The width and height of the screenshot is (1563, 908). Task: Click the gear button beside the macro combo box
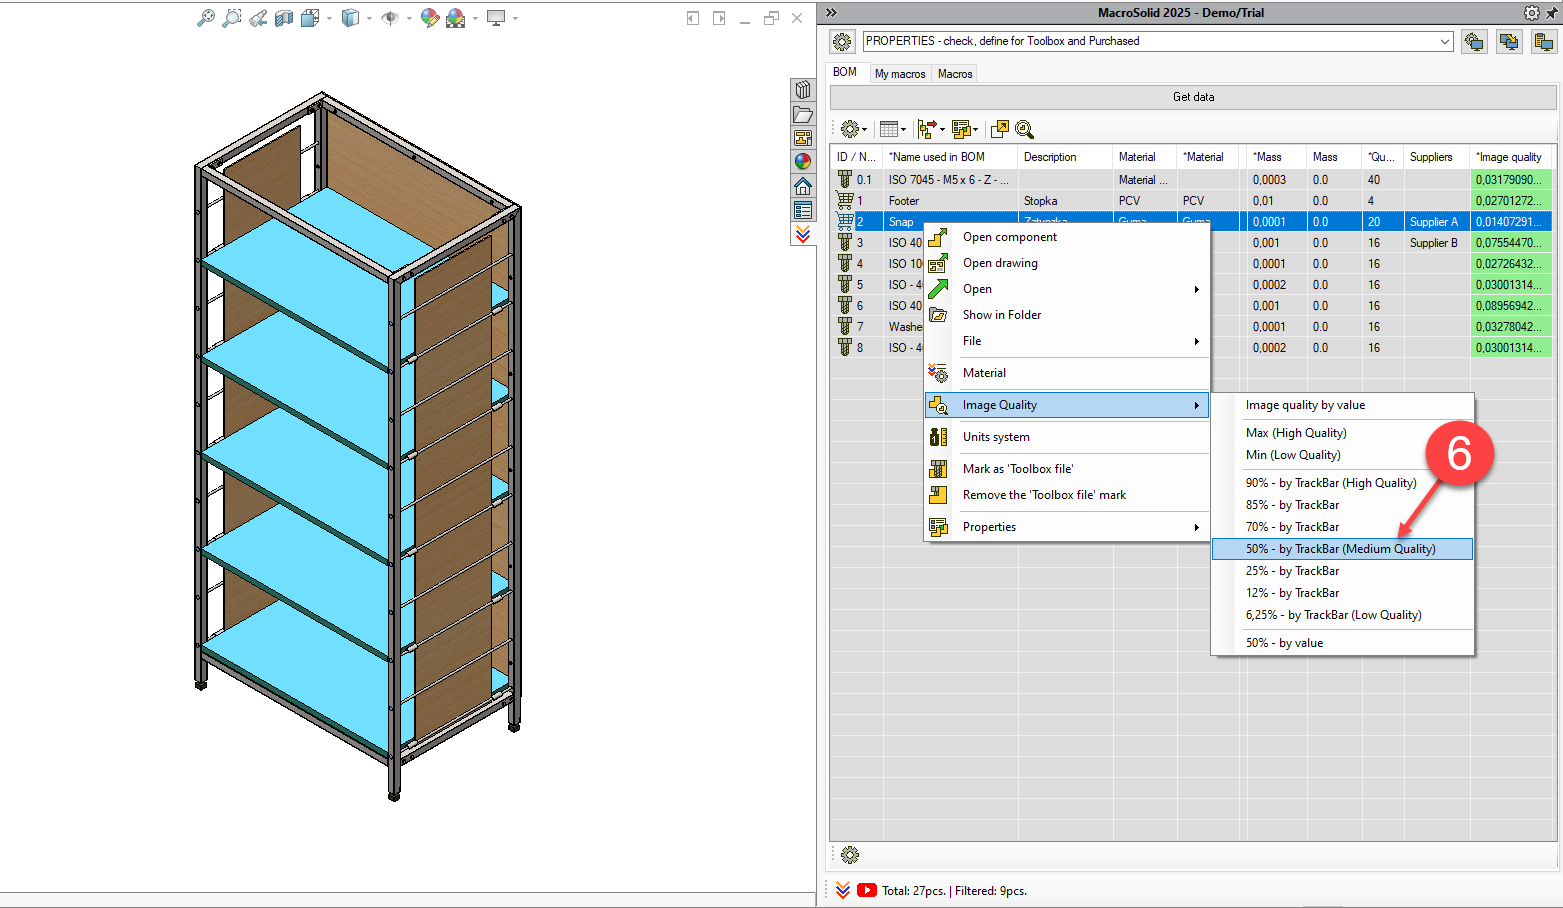pos(842,41)
